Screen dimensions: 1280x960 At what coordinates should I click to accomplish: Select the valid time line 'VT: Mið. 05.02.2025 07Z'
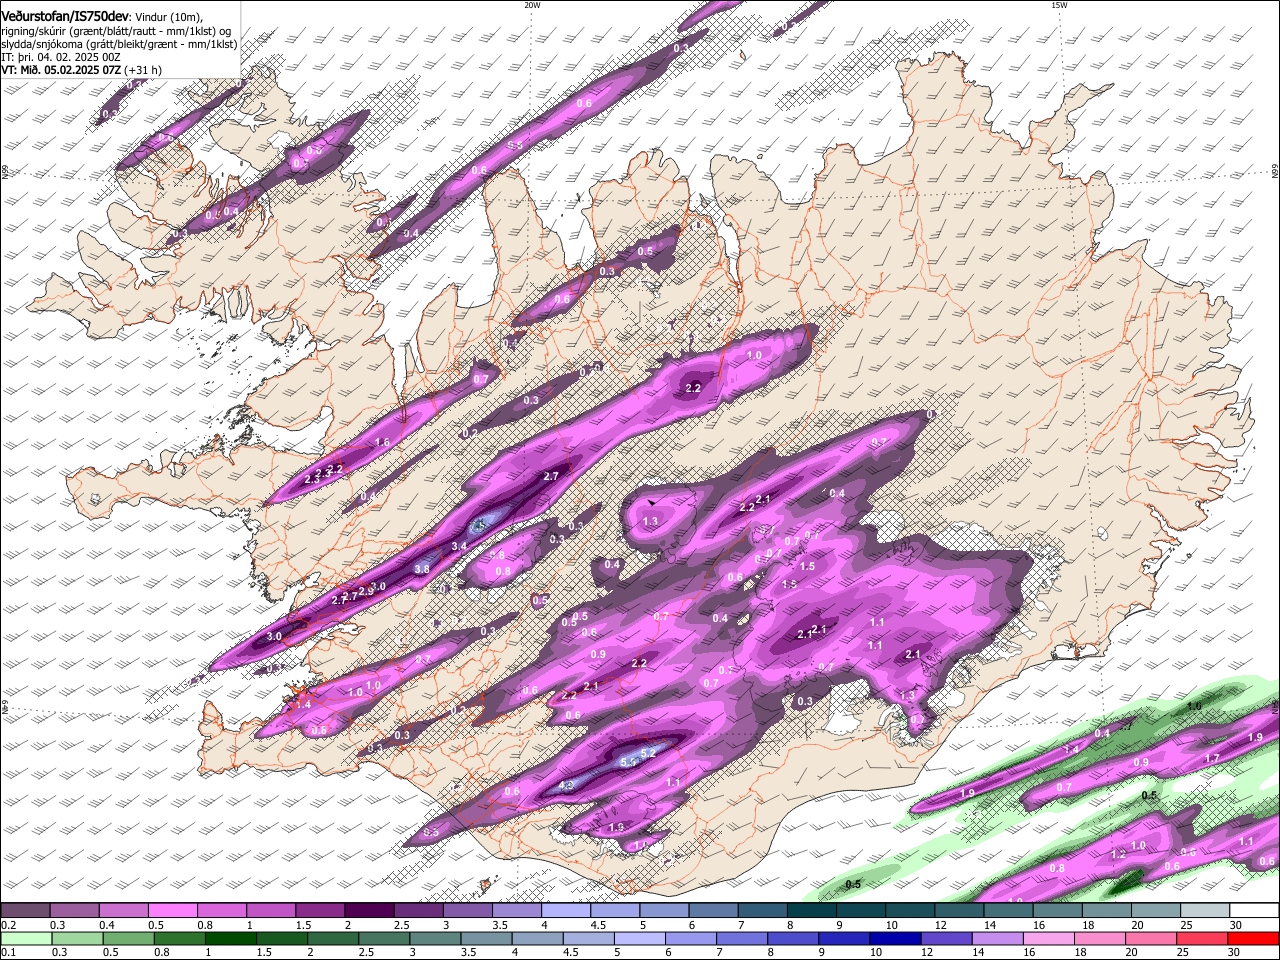tap(61, 70)
